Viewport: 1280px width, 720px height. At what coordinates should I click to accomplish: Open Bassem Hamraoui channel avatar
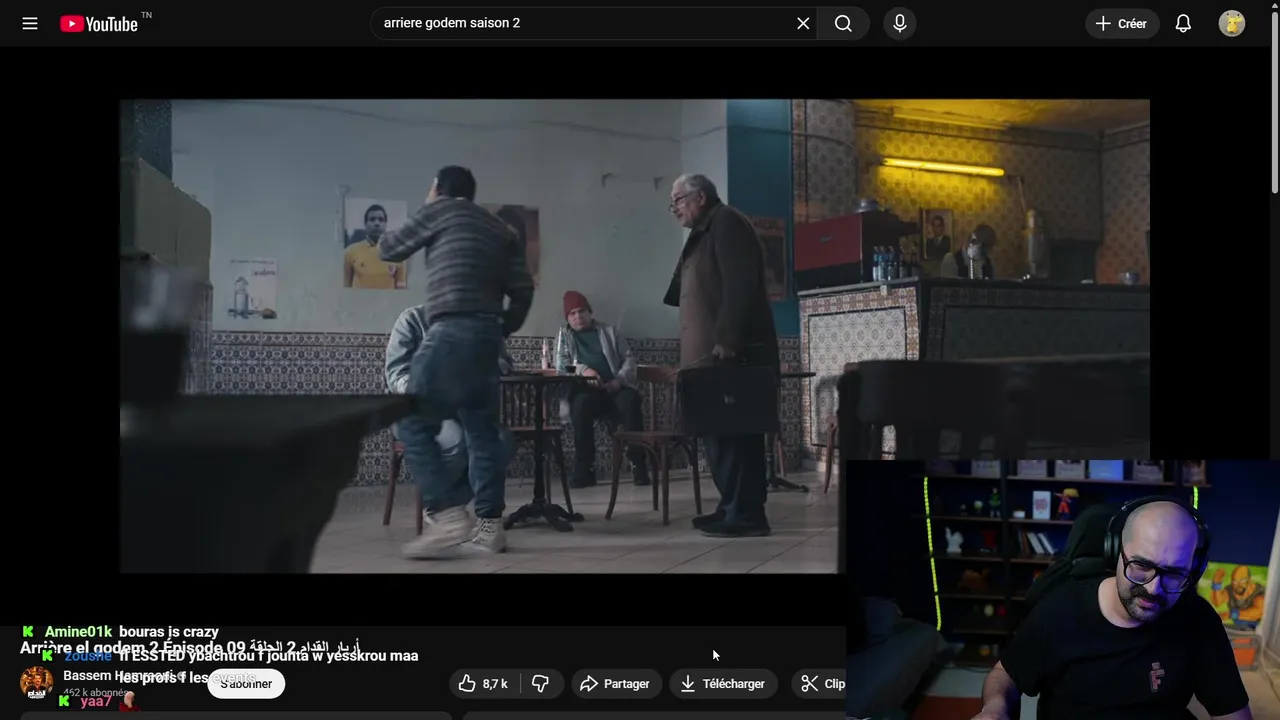pos(37,683)
